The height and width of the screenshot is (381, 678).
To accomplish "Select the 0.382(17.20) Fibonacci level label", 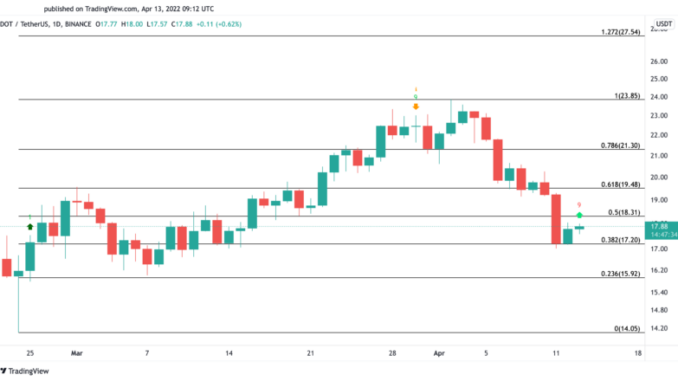I will pyautogui.click(x=620, y=240).
